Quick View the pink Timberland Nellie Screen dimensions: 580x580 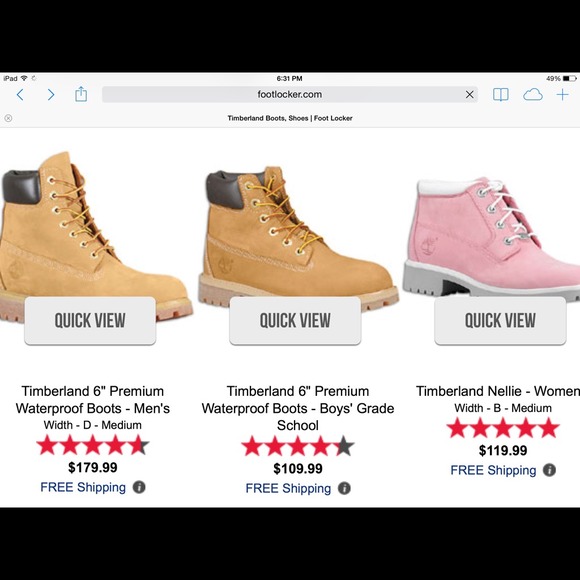(500, 320)
